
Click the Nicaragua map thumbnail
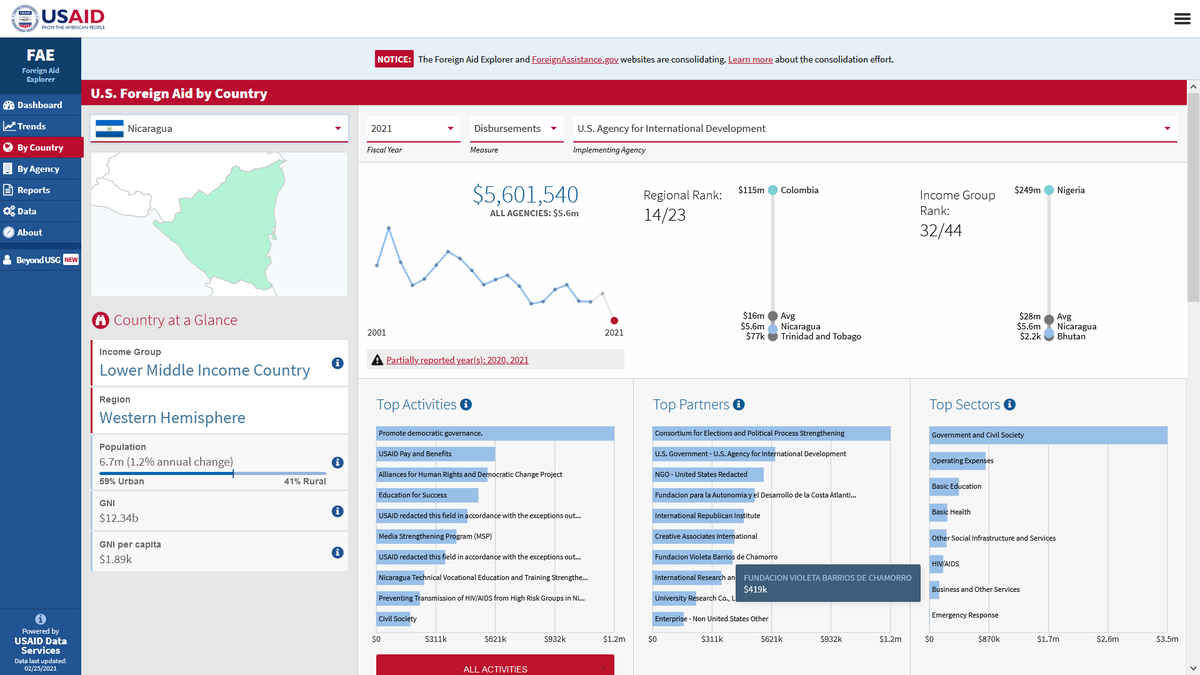click(x=219, y=223)
